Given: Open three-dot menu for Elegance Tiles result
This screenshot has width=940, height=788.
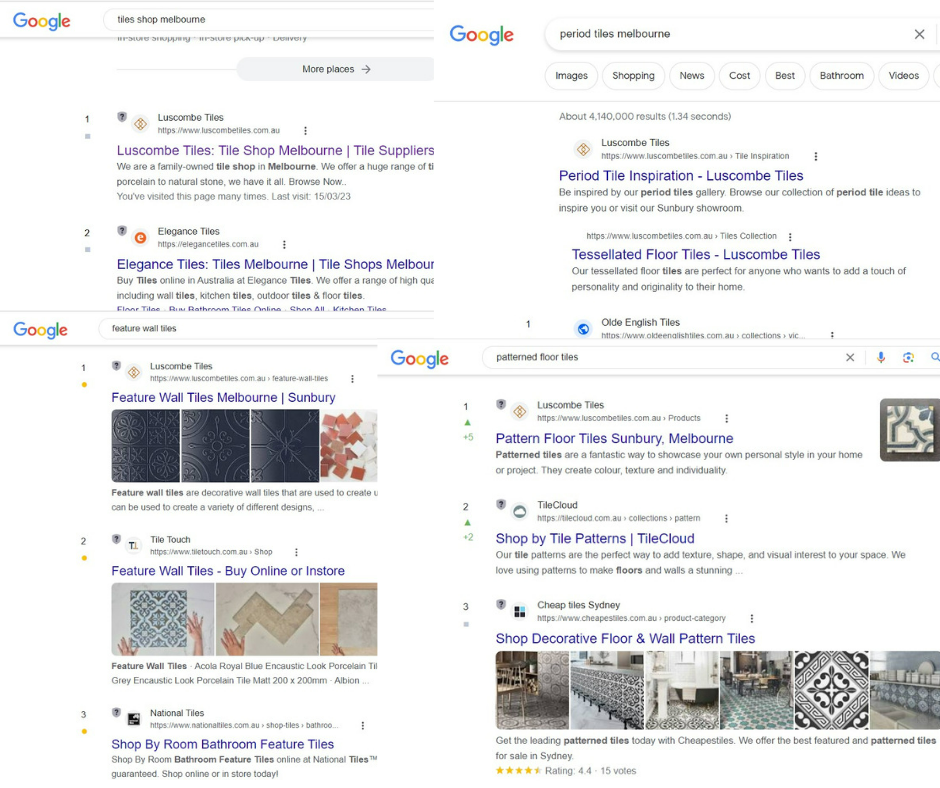Looking at the screenshot, I should coord(284,245).
